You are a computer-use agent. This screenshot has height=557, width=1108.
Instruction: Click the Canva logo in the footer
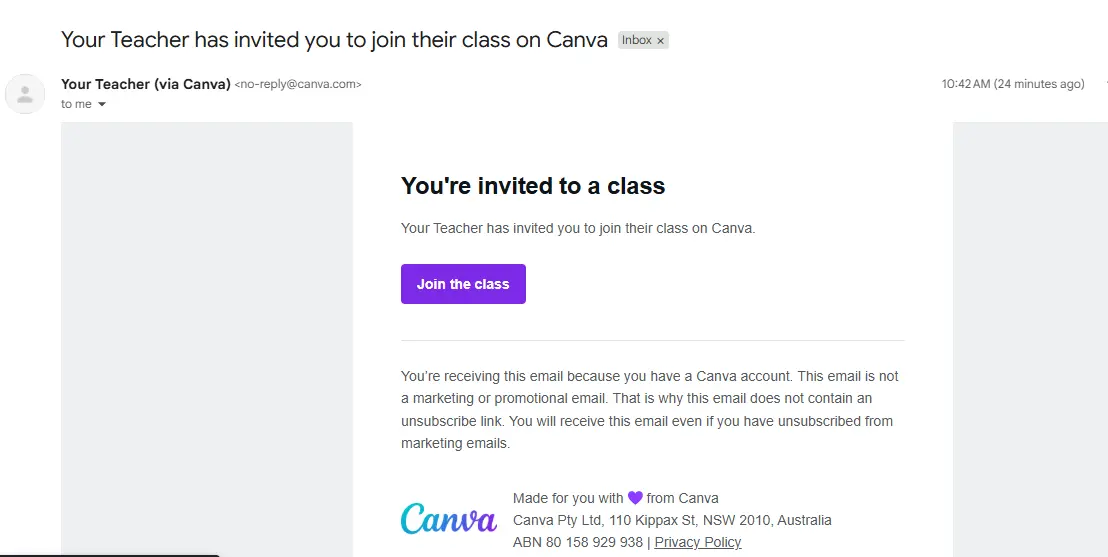pos(449,518)
